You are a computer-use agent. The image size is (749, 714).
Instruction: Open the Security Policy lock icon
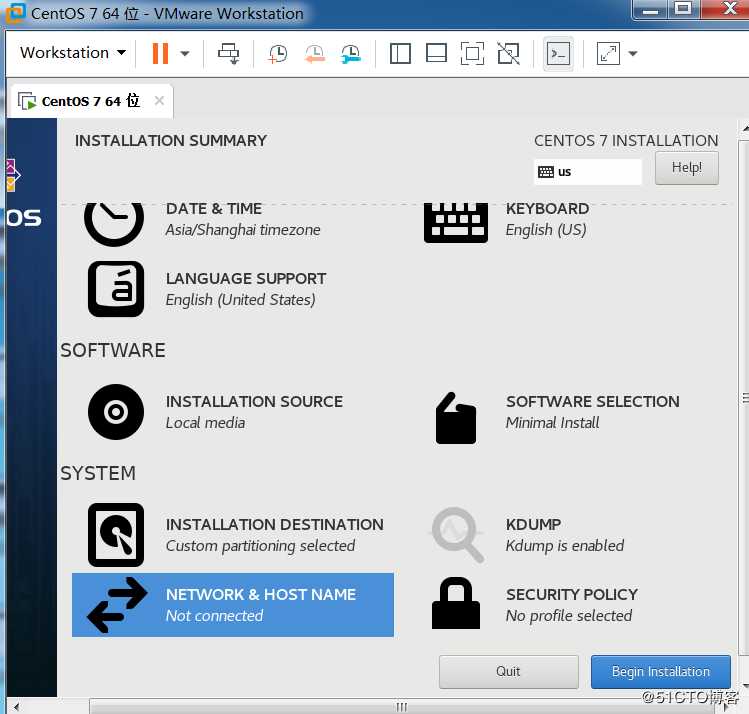click(456, 603)
